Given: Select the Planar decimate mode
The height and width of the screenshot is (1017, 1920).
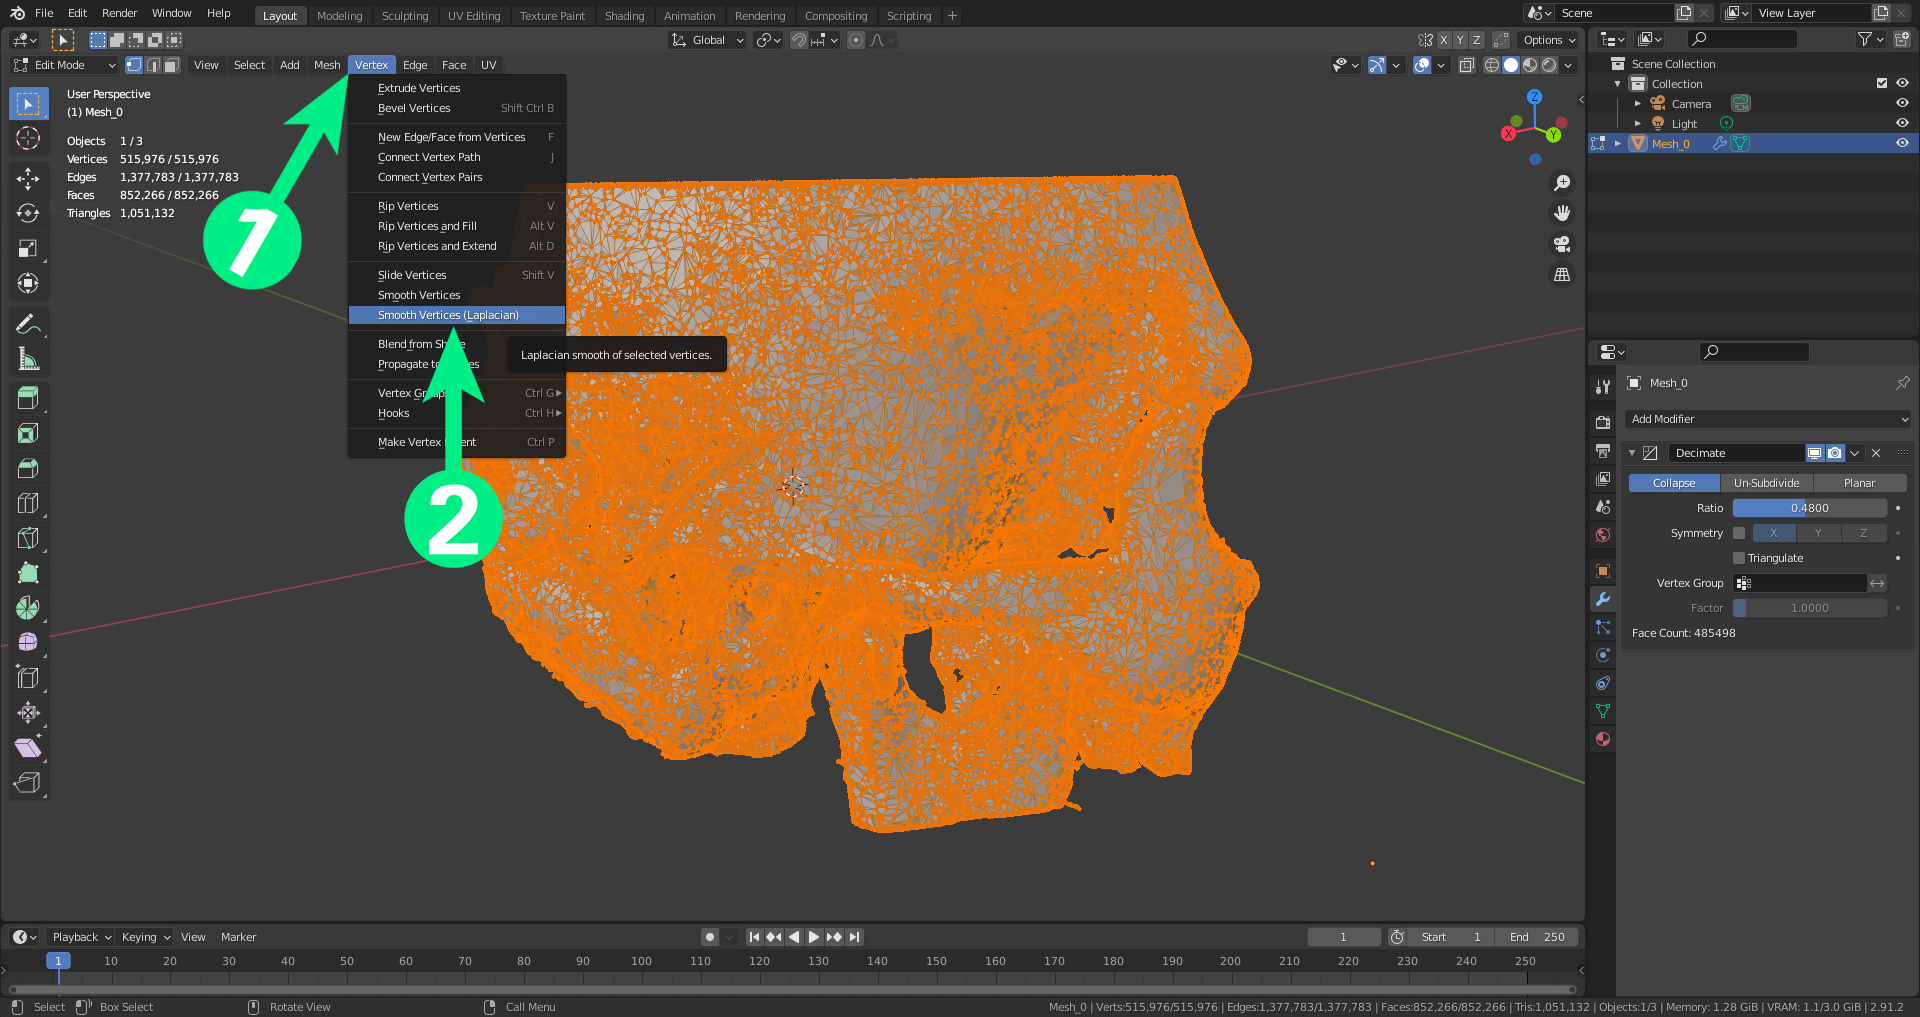Looking at the screenshot, I should click(x=1859, y=483).
